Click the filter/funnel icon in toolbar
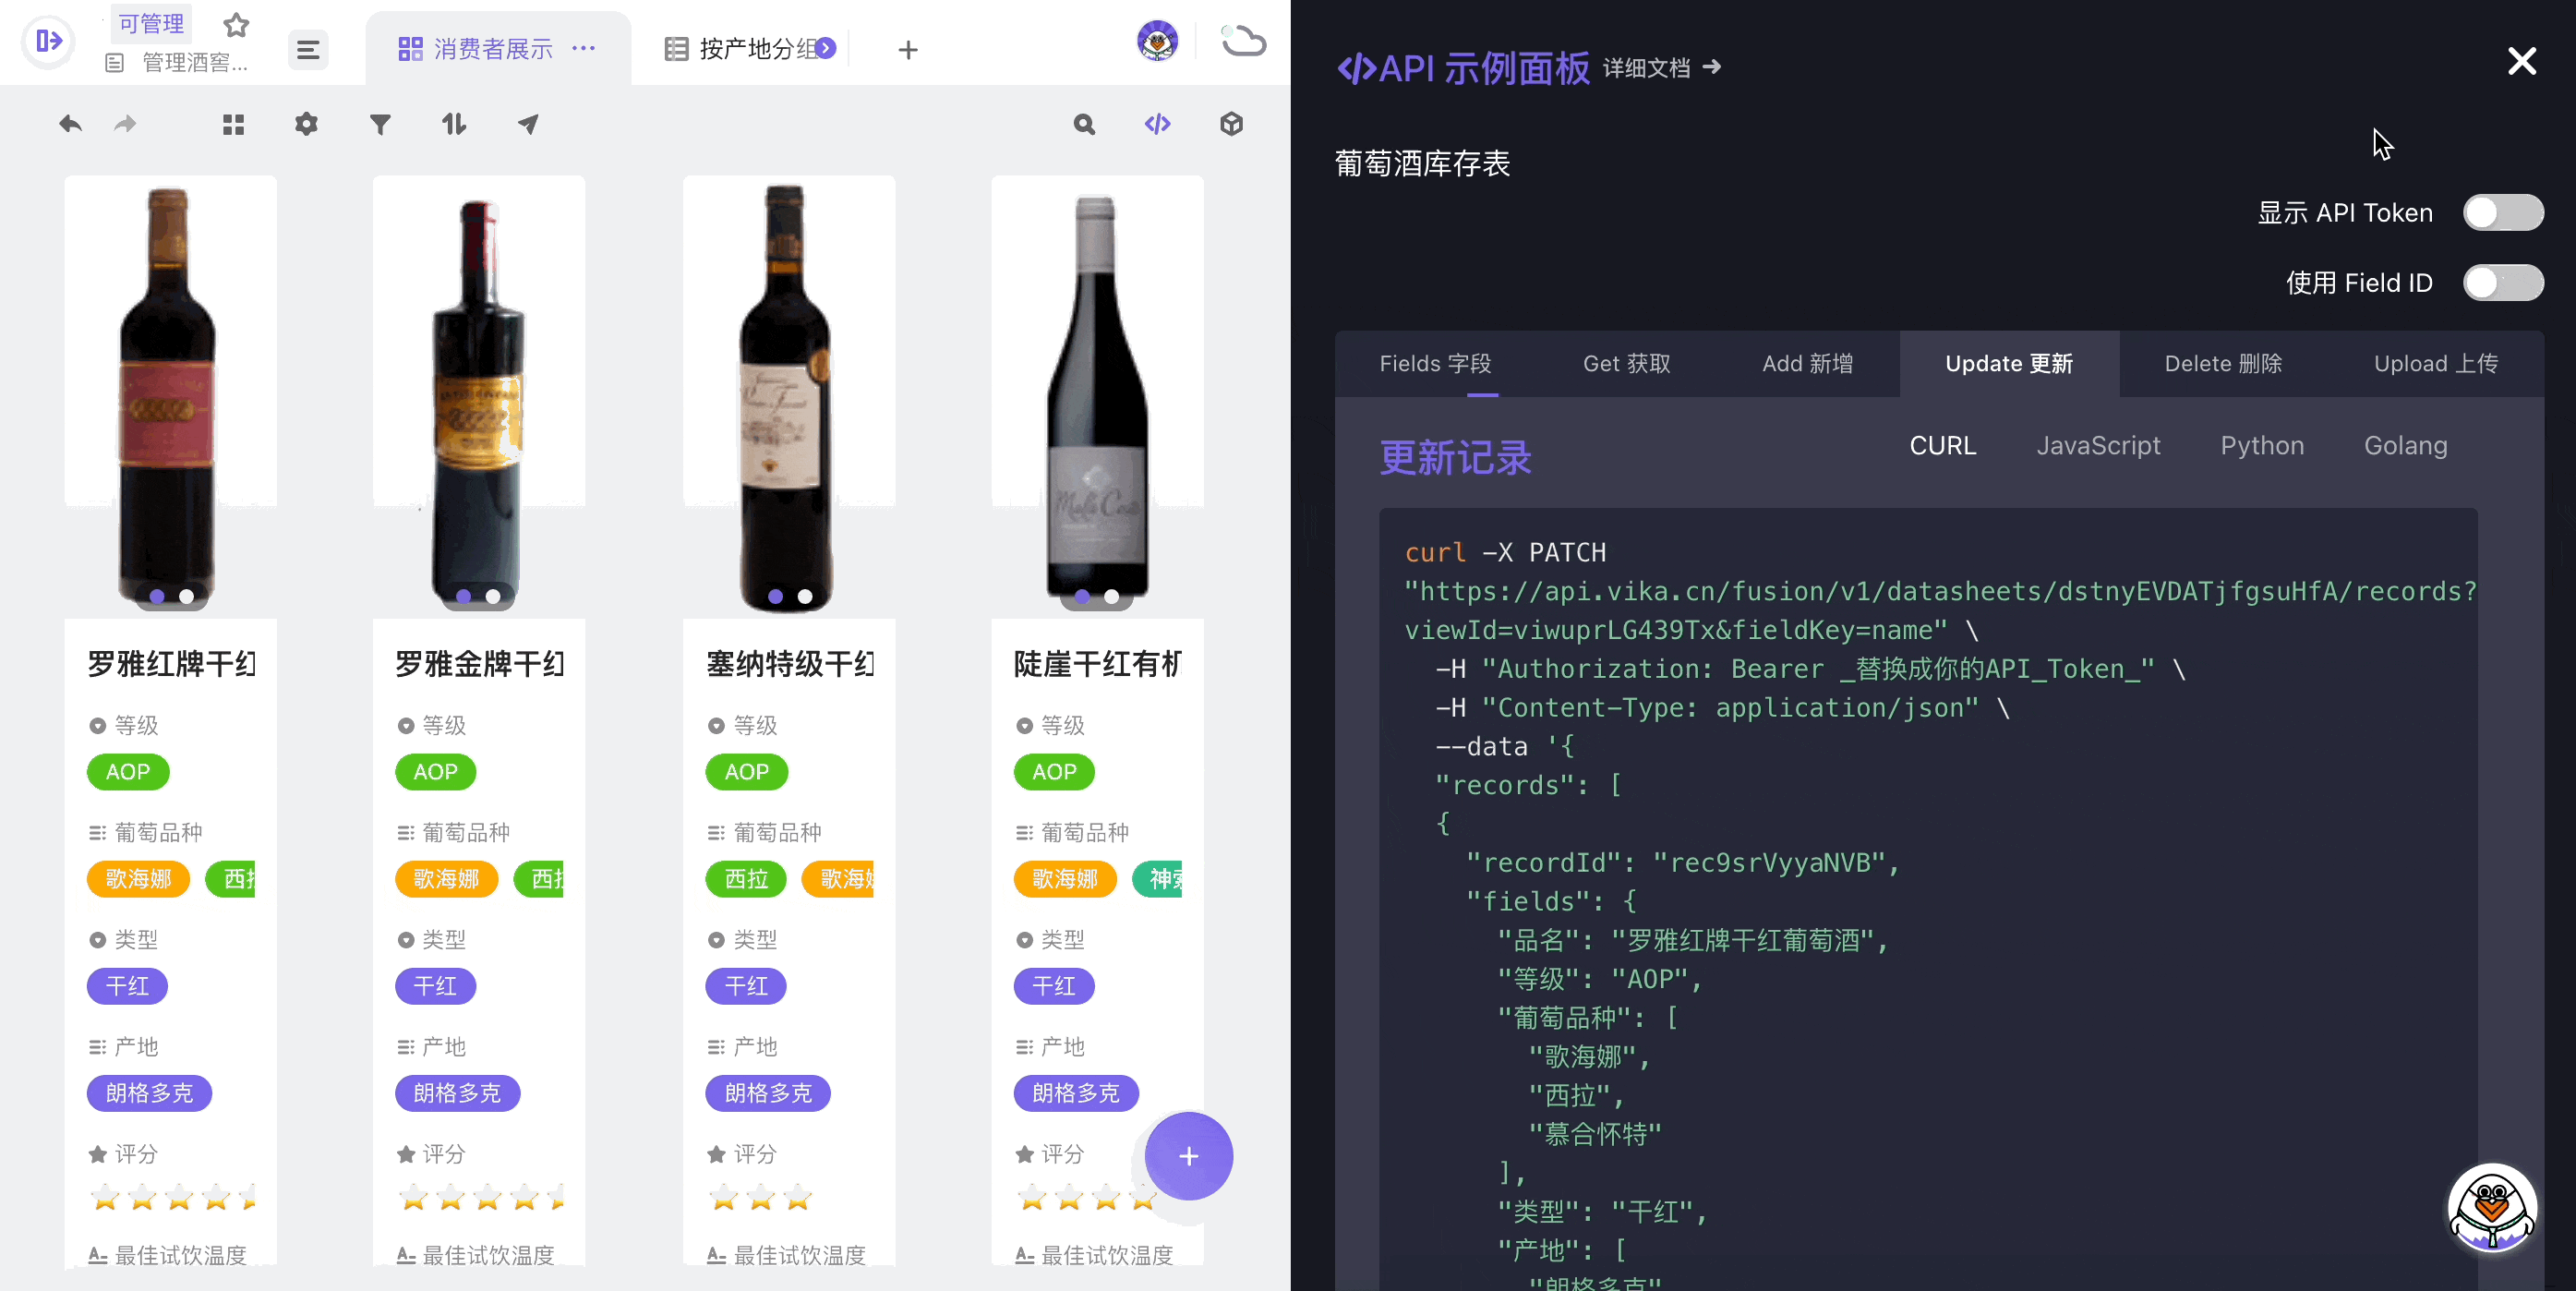This screenshot has height=1291, width=2576. click(380, 126)
